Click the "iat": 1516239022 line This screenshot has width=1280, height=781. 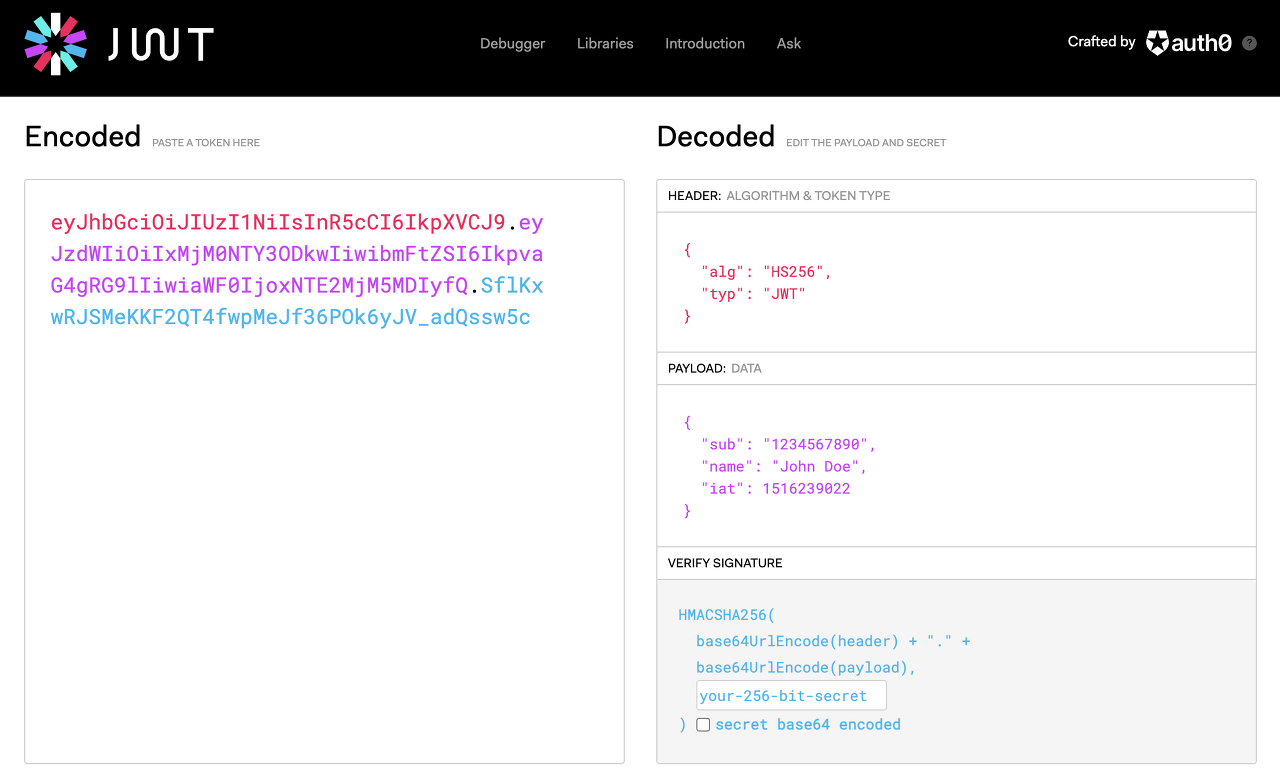coord(775,489)
